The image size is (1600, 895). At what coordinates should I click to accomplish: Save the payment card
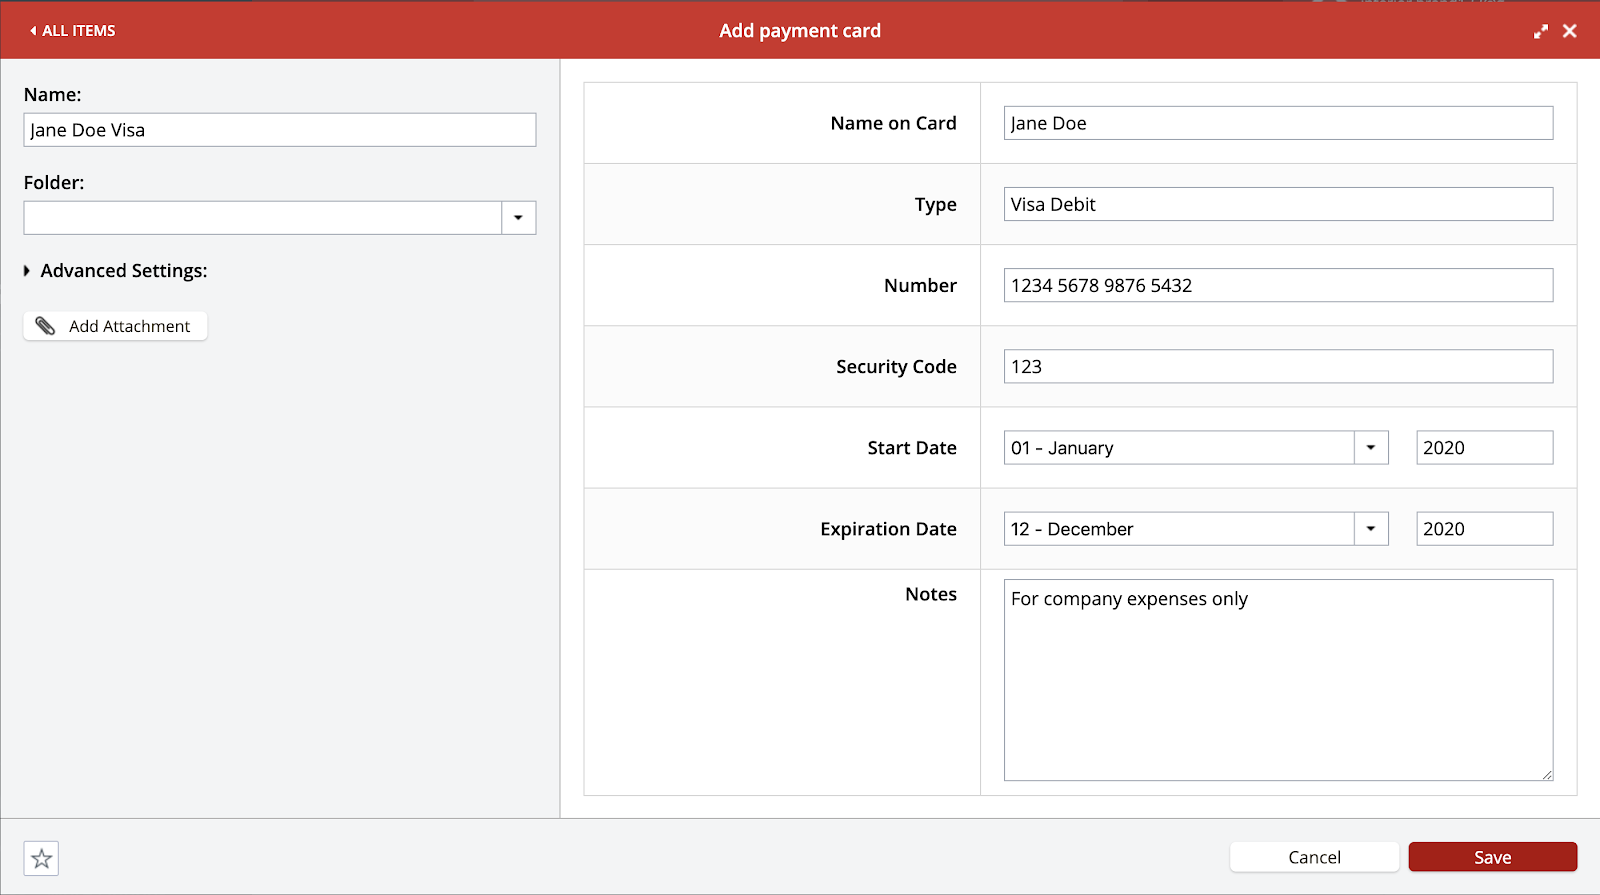1493,857
